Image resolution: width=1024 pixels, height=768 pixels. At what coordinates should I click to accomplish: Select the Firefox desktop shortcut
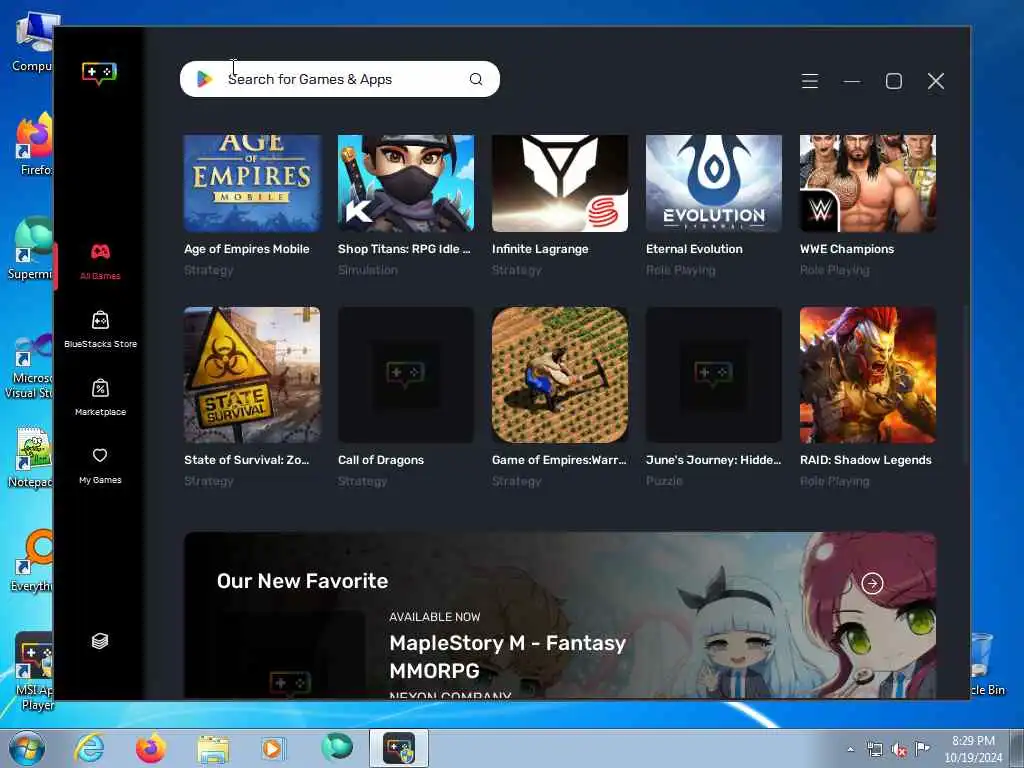(x=35, y=144)
